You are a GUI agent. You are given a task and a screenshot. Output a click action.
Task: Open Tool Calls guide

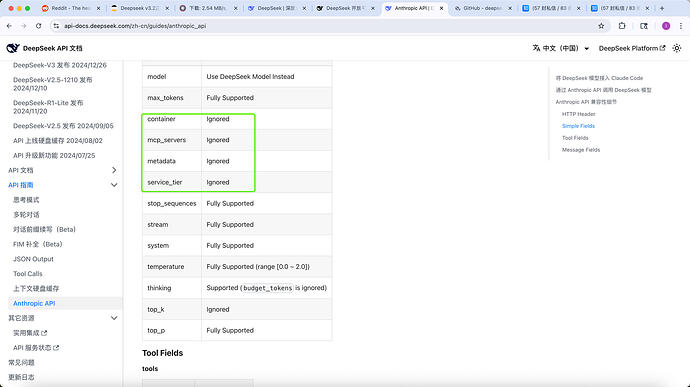(x=28, y=273)
